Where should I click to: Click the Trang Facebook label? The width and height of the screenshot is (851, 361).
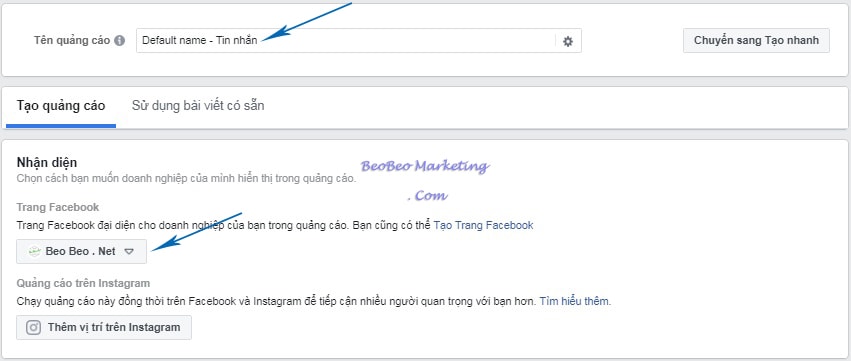(x=58, y=207)
